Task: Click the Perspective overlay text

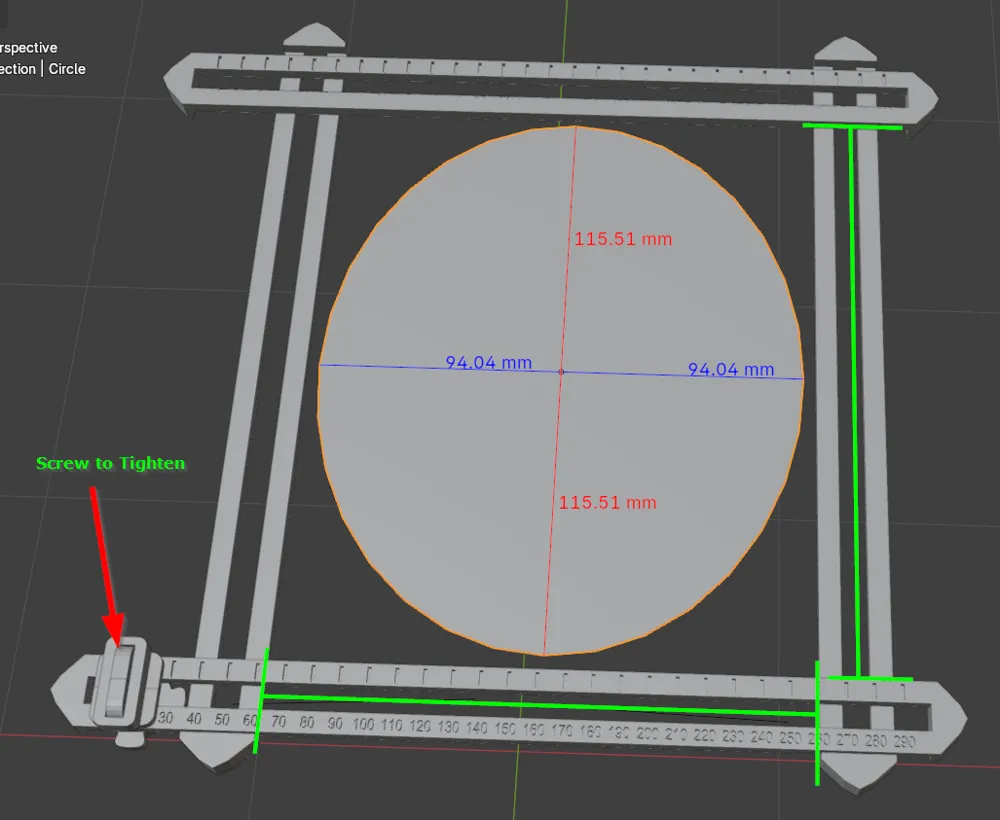Action: (30, 47)
